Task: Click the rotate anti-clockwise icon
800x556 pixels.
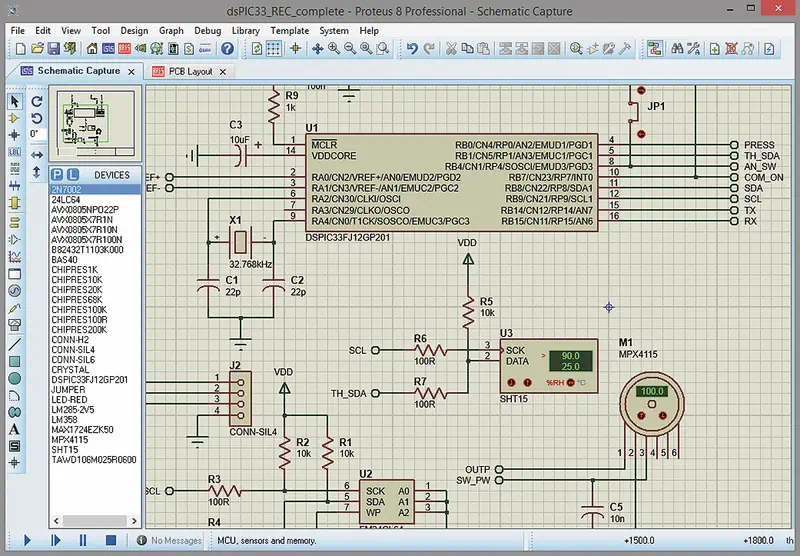Action: [x=37, y=118]
